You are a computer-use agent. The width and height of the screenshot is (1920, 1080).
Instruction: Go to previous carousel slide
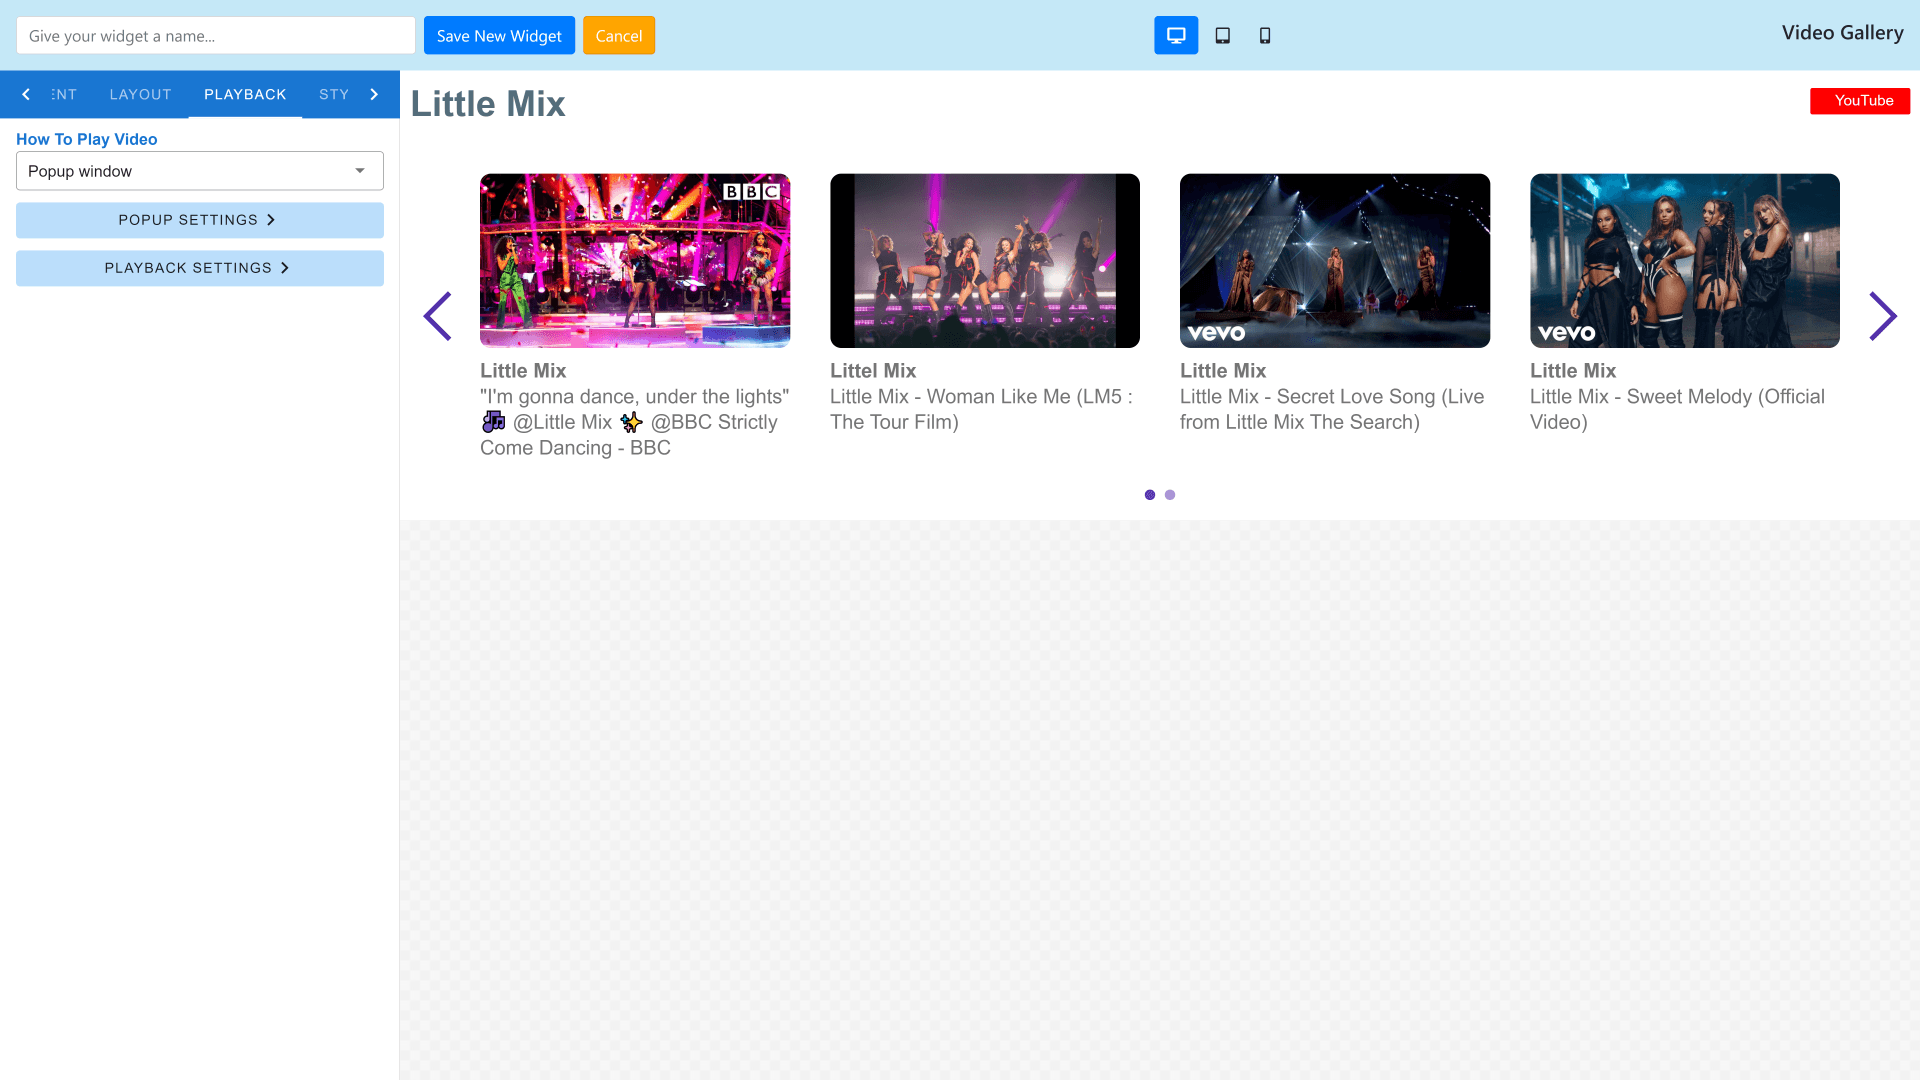pyautogui.click(x=437, y=316)
